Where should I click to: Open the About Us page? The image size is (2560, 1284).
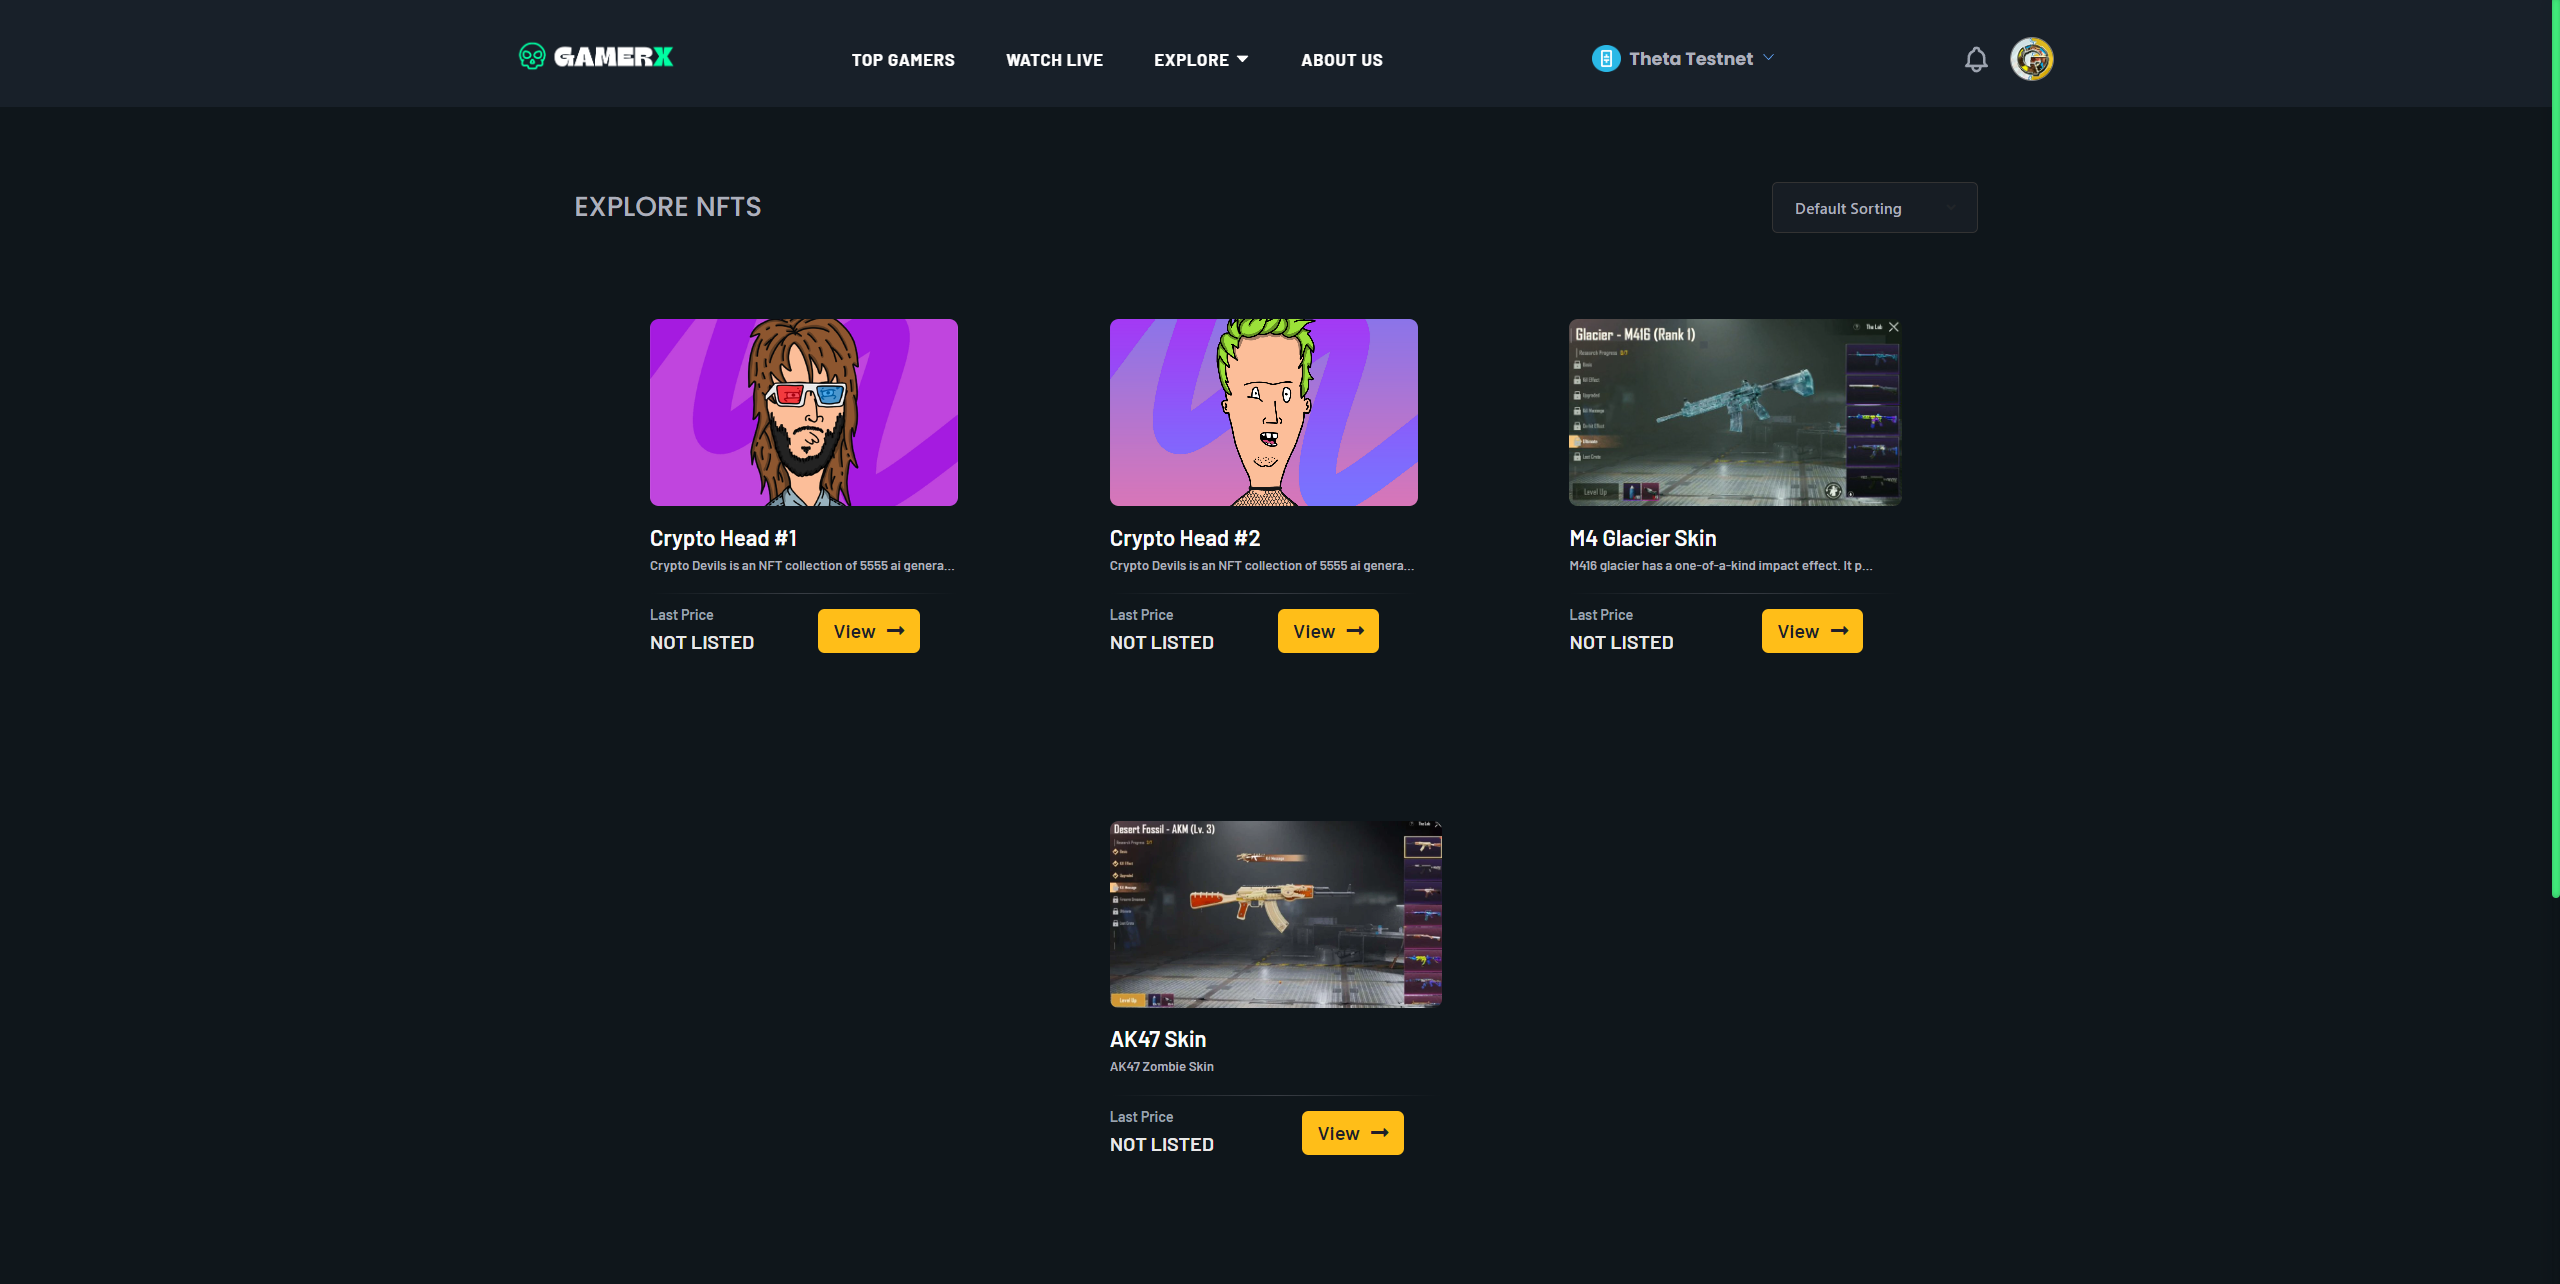(1342, 59)
